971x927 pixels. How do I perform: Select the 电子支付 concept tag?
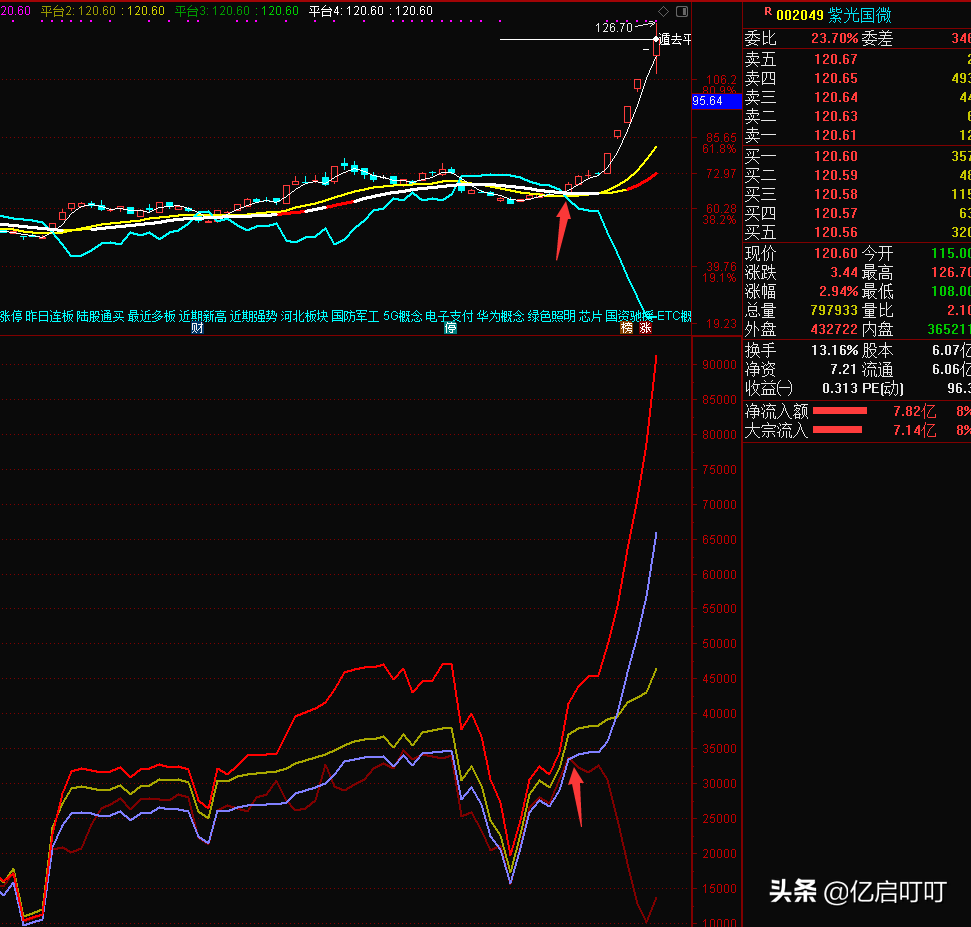[449, 316]
